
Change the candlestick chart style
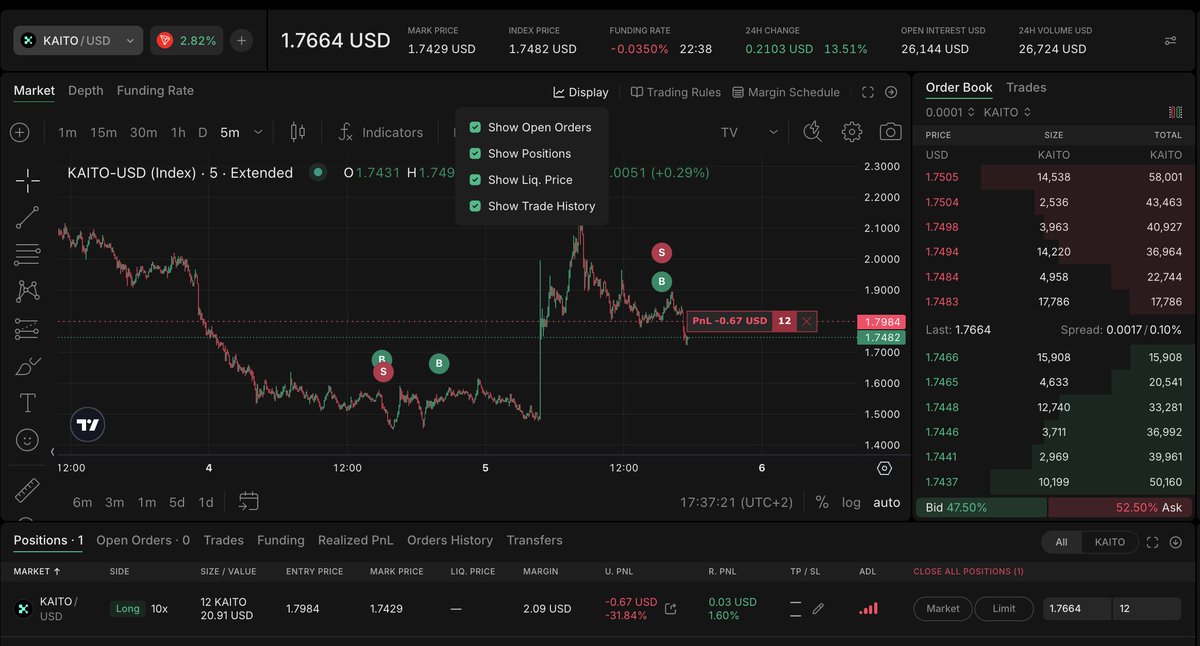click(x=297, y=132)
